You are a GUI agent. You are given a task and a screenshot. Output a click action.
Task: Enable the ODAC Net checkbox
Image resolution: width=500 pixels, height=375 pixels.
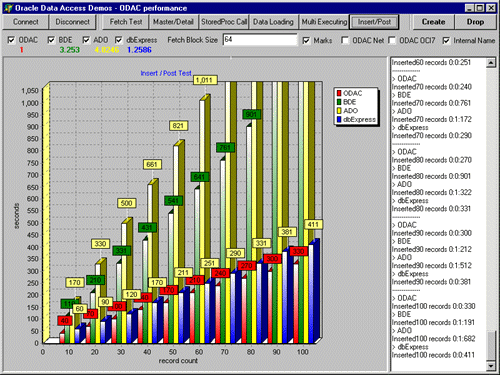(x=345, y=40)
